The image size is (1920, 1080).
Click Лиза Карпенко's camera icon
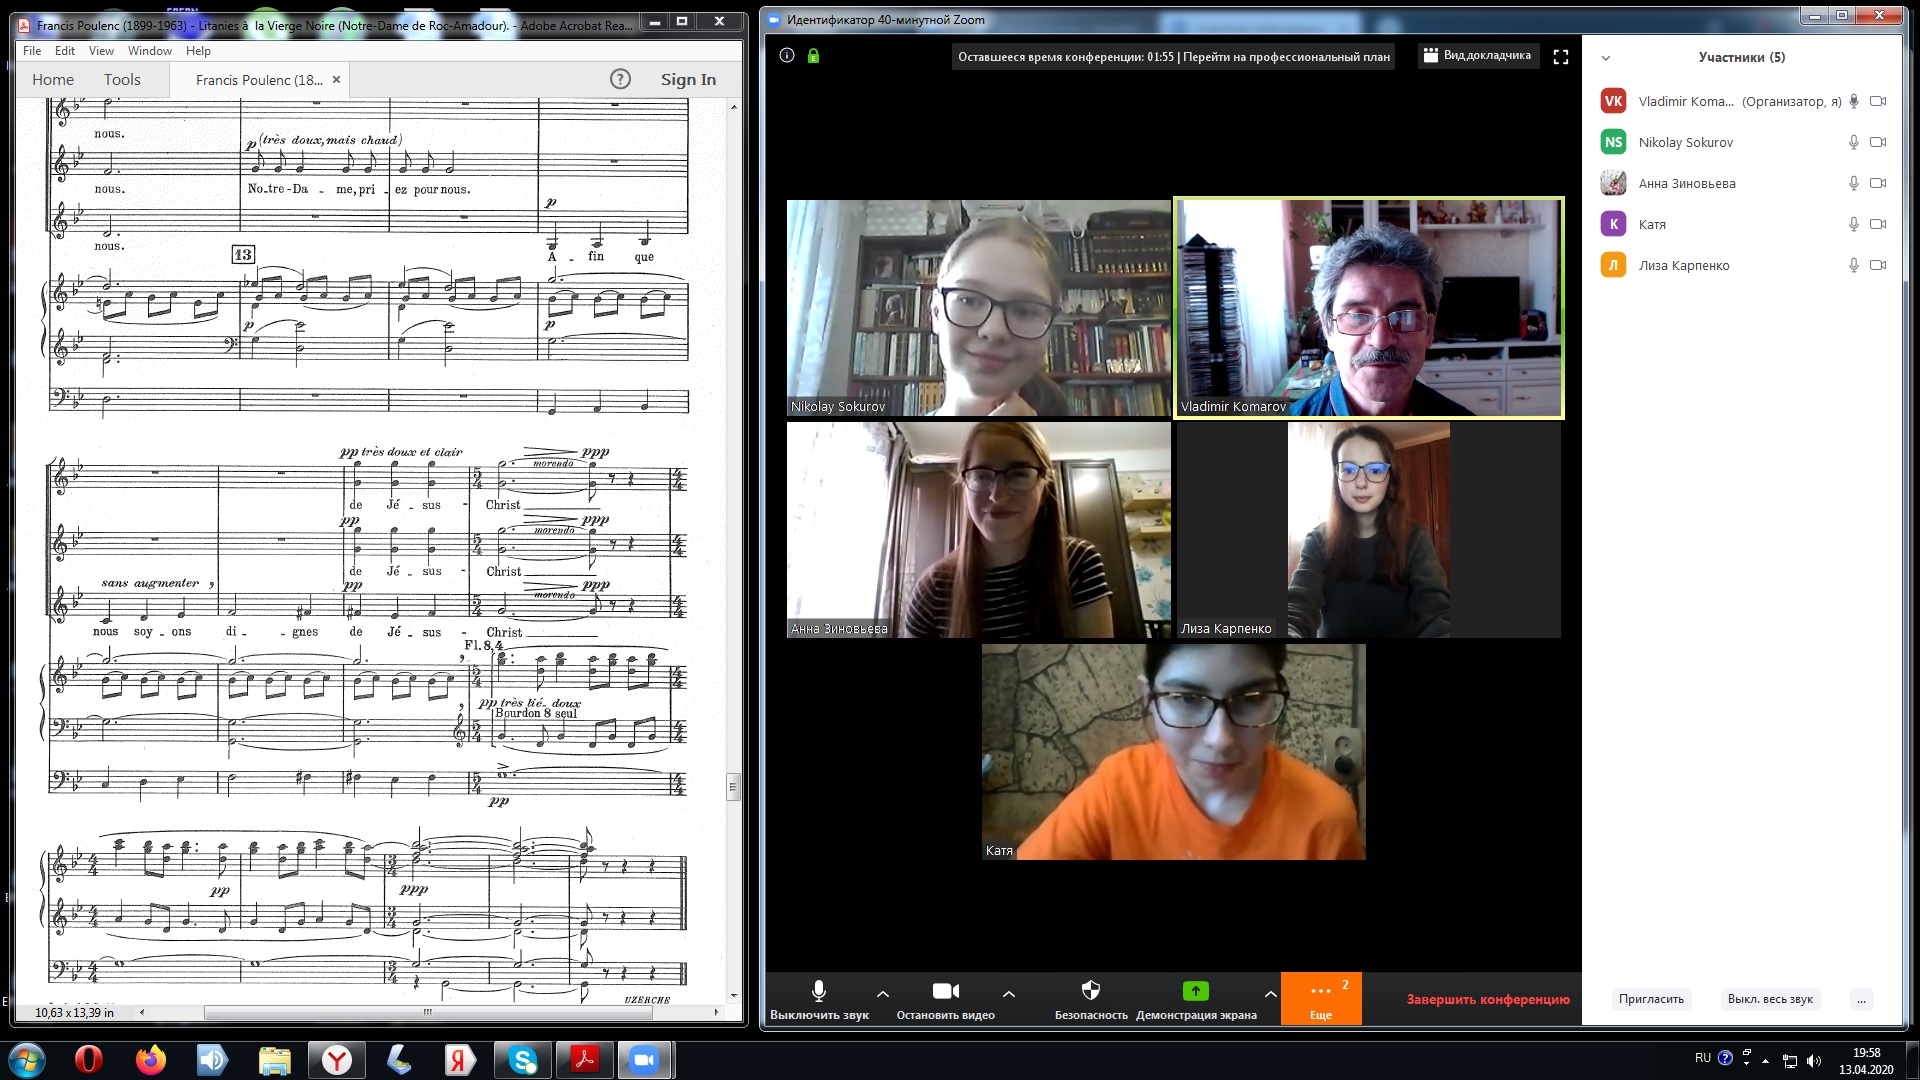point(1878,265)
